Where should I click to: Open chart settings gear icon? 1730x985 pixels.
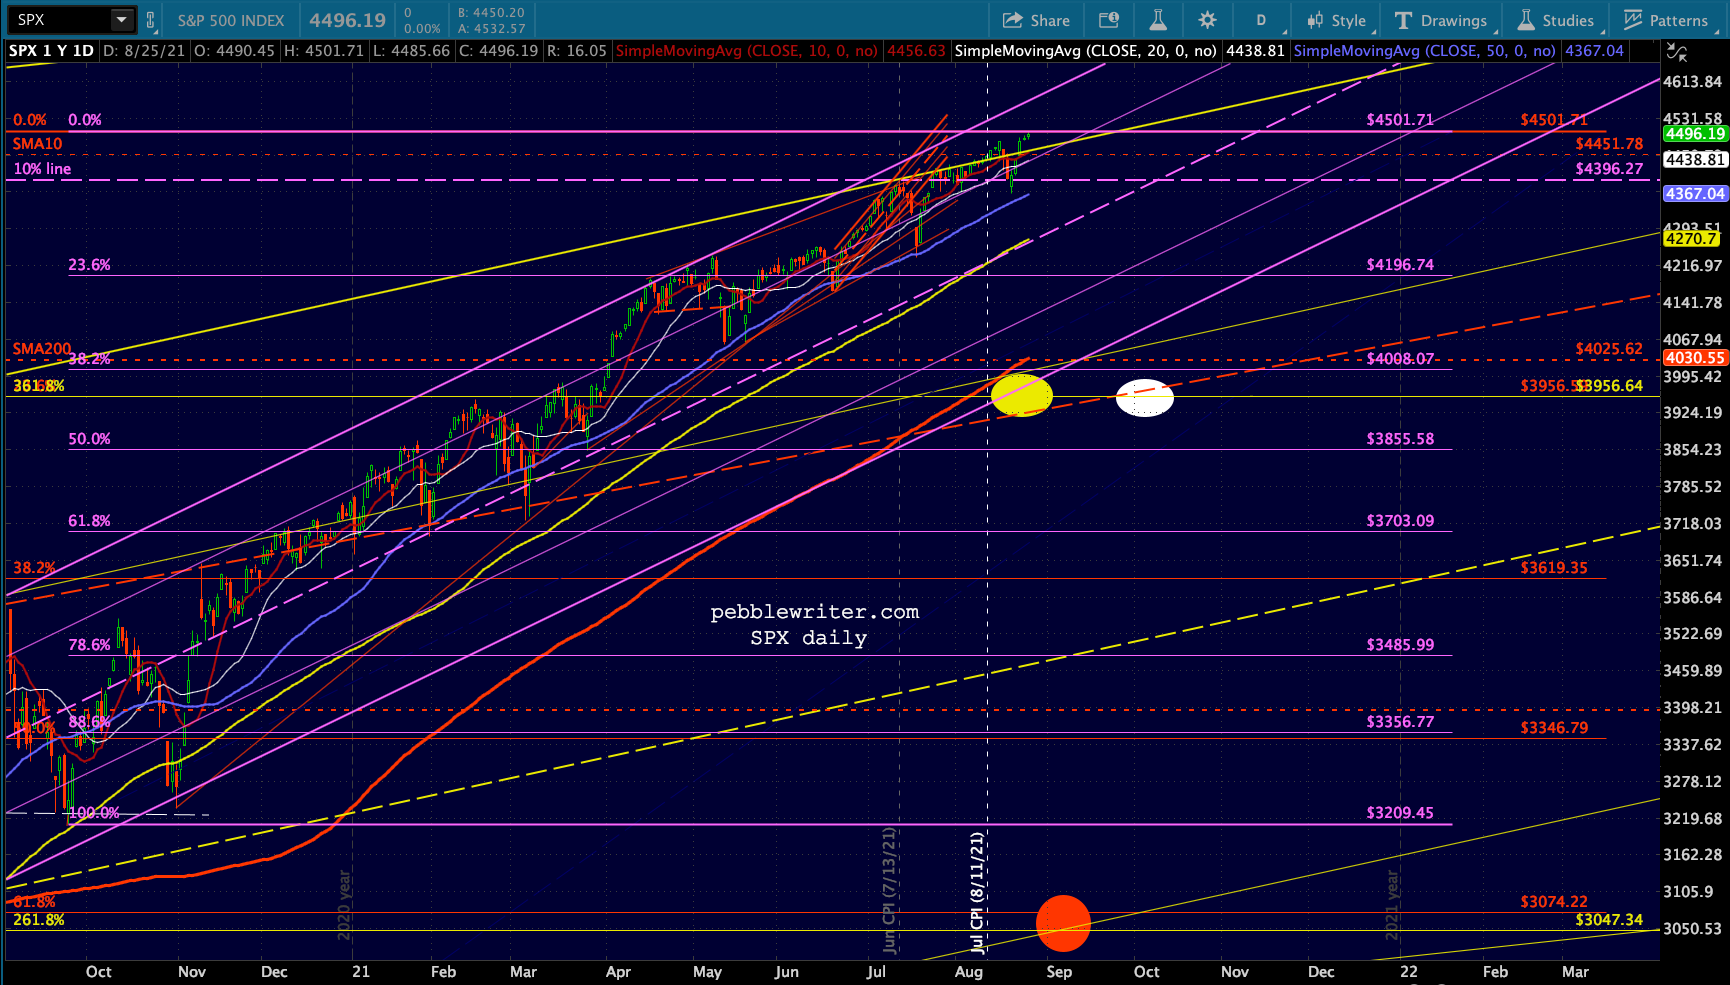[x=1207, y=20]
